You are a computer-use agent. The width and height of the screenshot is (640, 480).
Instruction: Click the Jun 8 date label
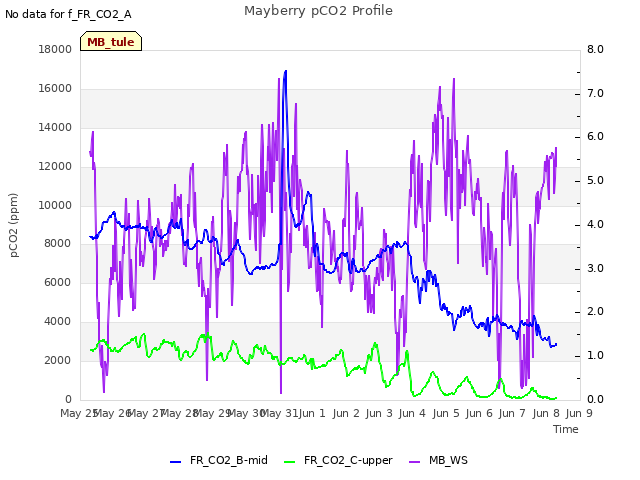click(x=546, y=414)
